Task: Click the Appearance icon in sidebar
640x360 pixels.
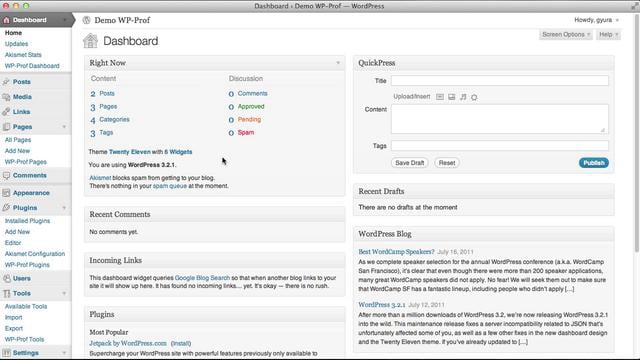Action: [6, 193]
